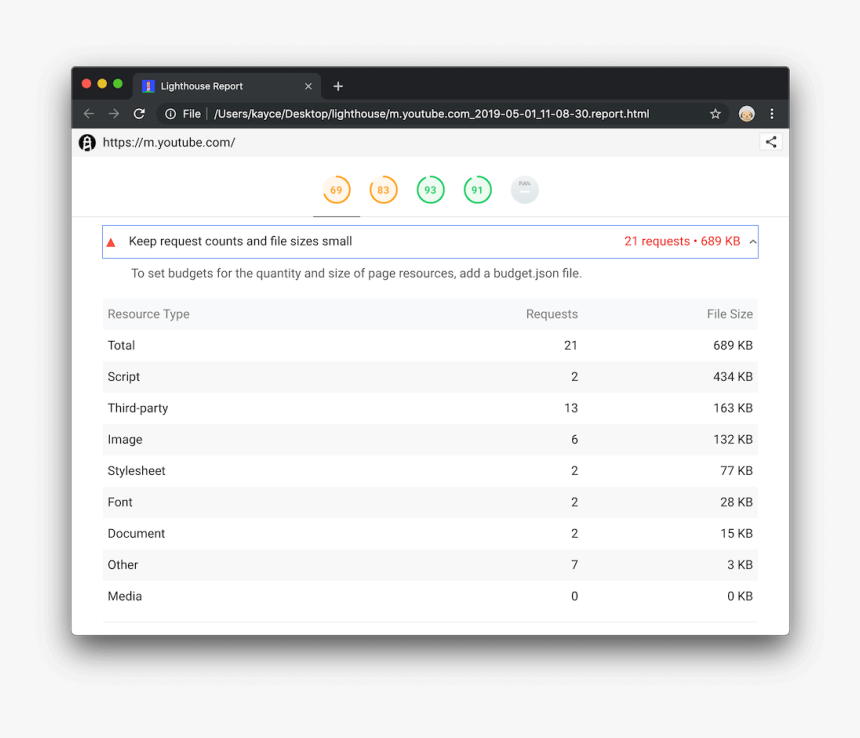
Task: Select the Document row label
Action: pyautogui.click(x=136, y=533)
